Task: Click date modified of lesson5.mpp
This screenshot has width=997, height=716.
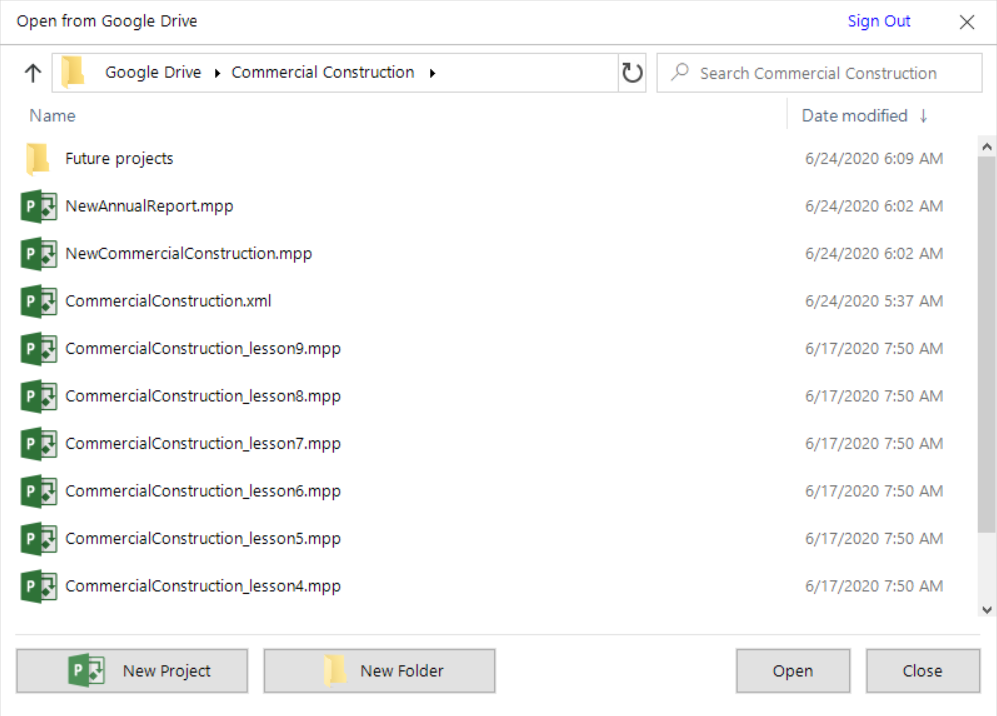Action: click(x=874, y=539)
